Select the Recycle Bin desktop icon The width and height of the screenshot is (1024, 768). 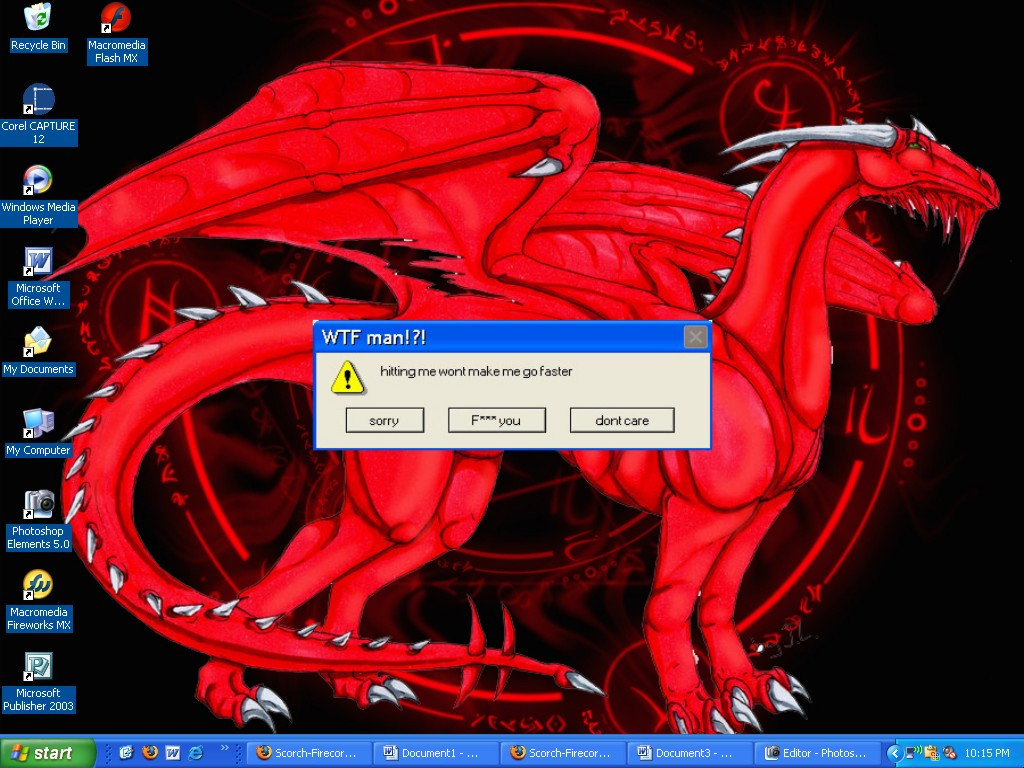(38, 27)
